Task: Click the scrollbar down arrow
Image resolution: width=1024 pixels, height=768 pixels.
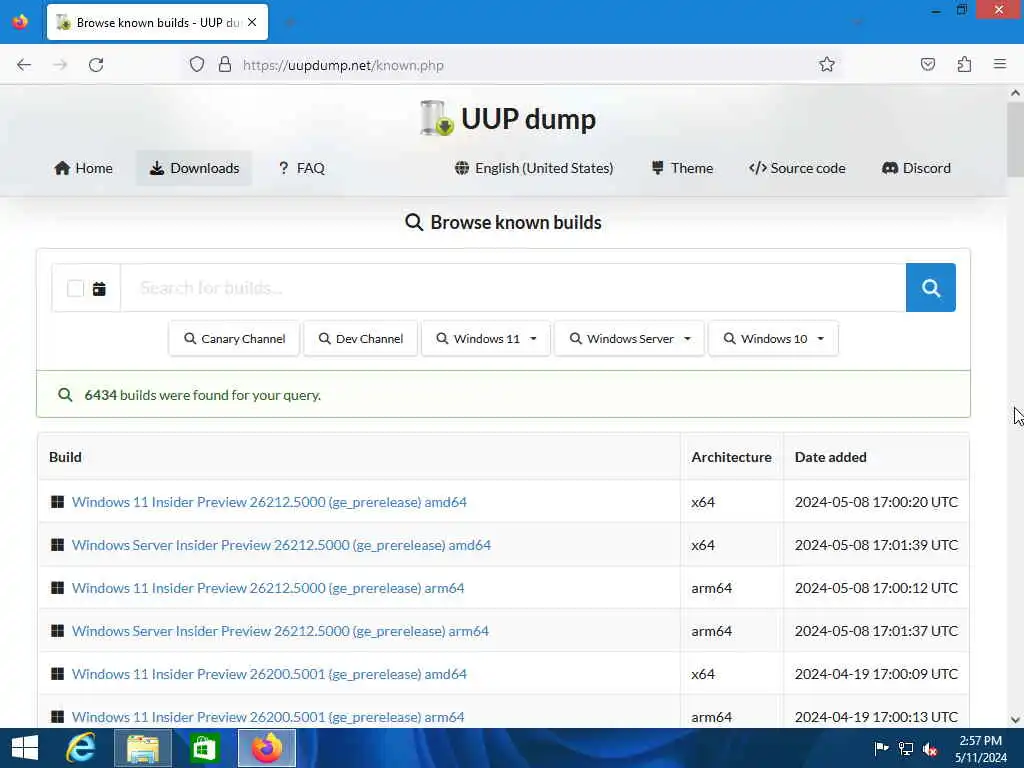Action: coord(1015,720)
